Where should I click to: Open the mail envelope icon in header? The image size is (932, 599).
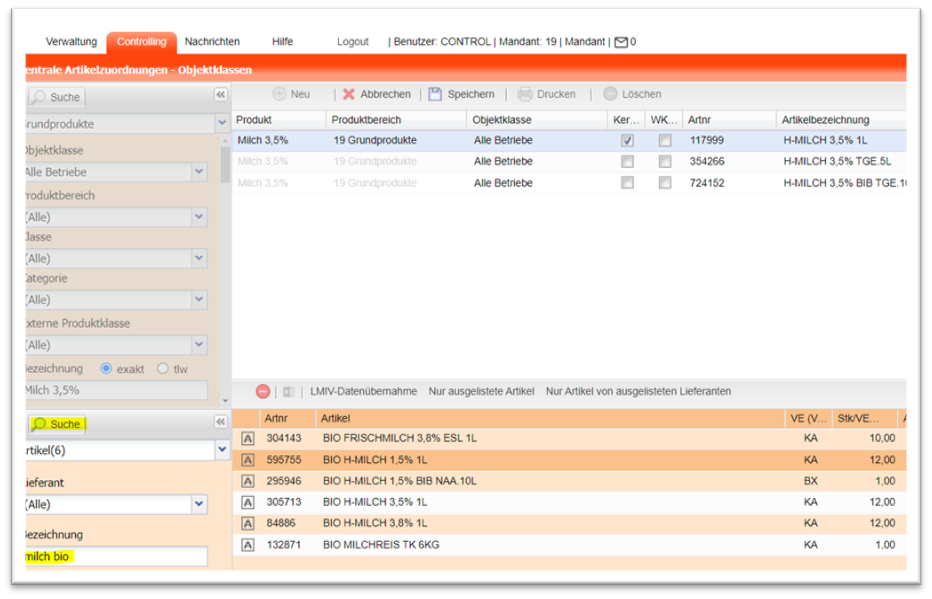621,42
